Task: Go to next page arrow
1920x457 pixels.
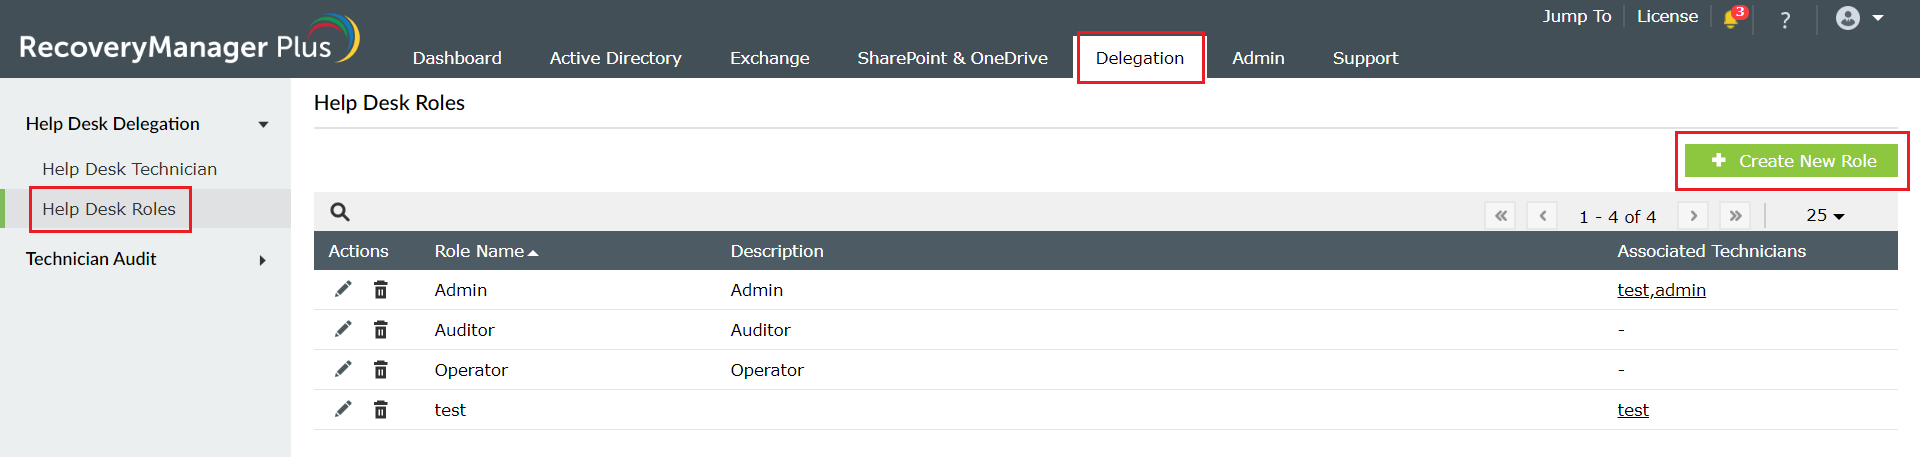Action: pos(1693,216)
